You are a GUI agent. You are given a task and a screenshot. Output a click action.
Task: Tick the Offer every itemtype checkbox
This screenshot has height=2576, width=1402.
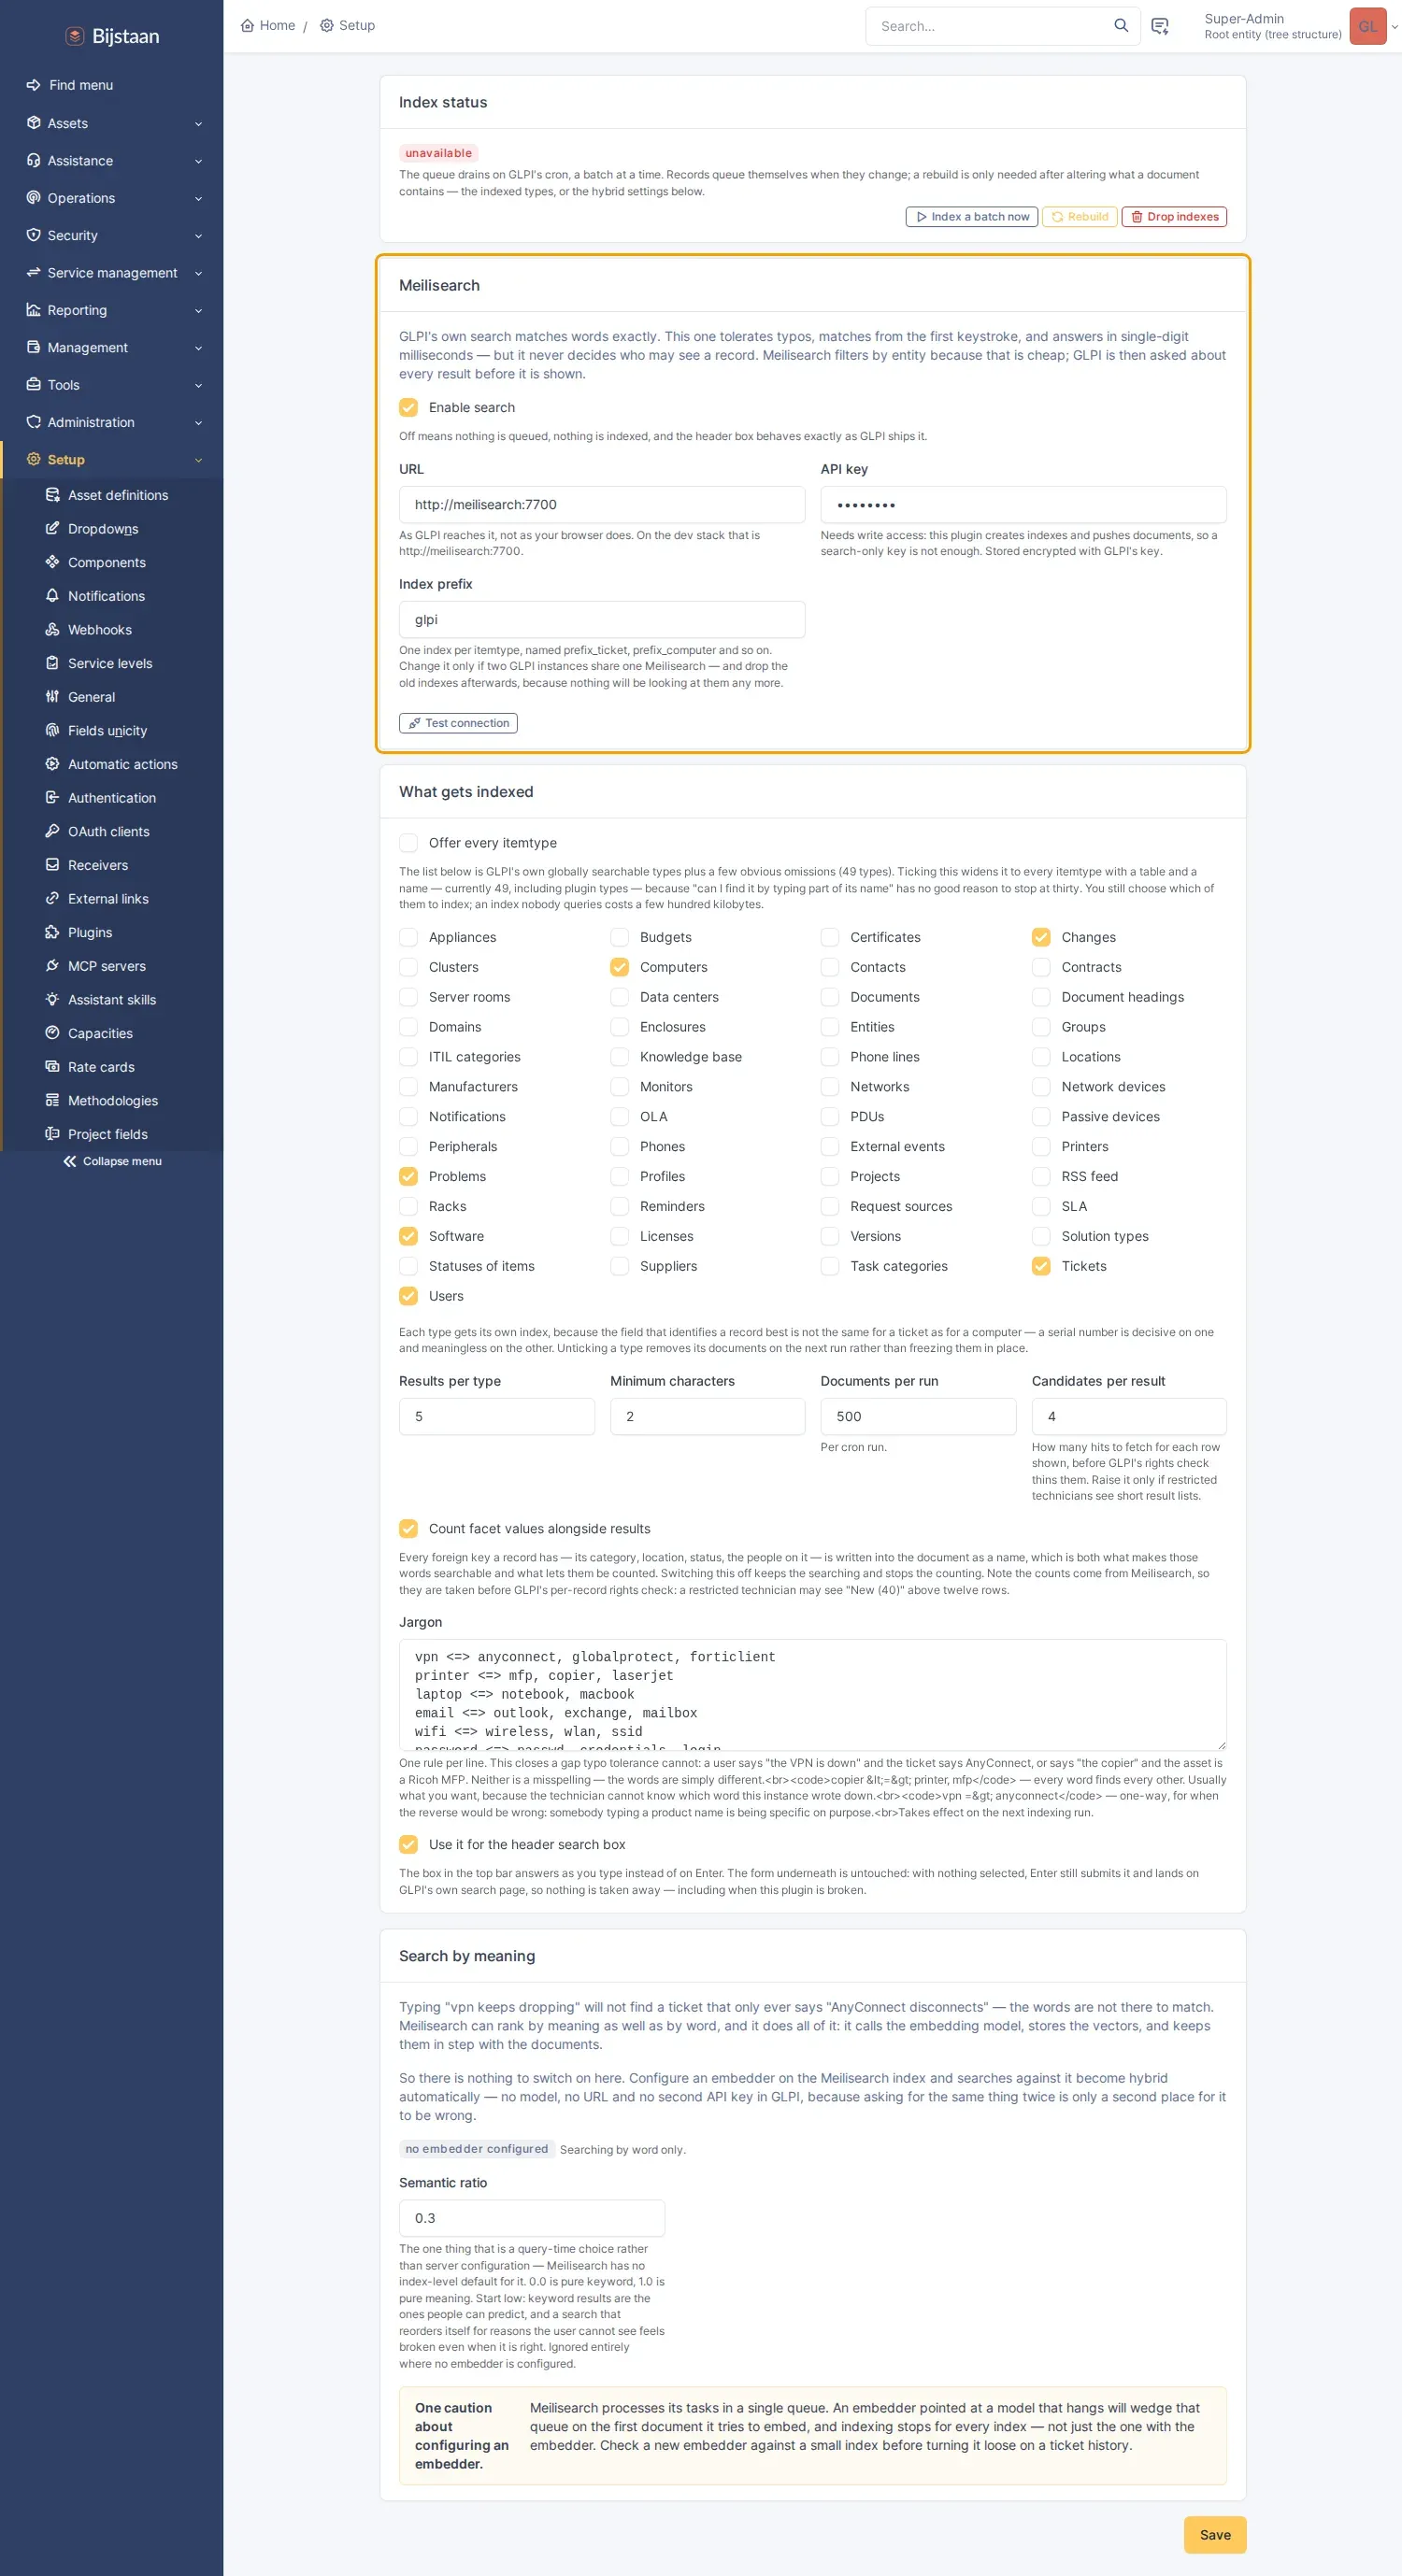pos(408,843)
